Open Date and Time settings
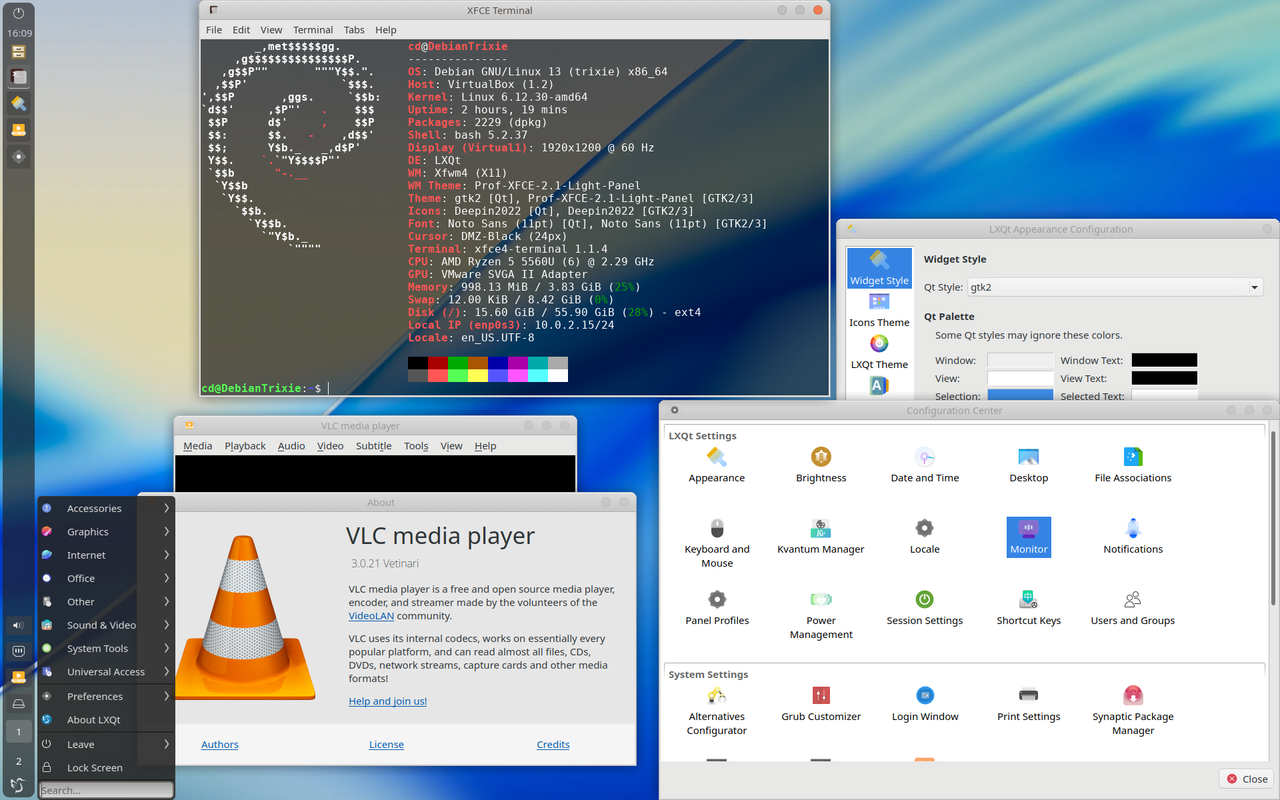The image size is (1280, 800). pyautogui.click(x=925, y=465)
